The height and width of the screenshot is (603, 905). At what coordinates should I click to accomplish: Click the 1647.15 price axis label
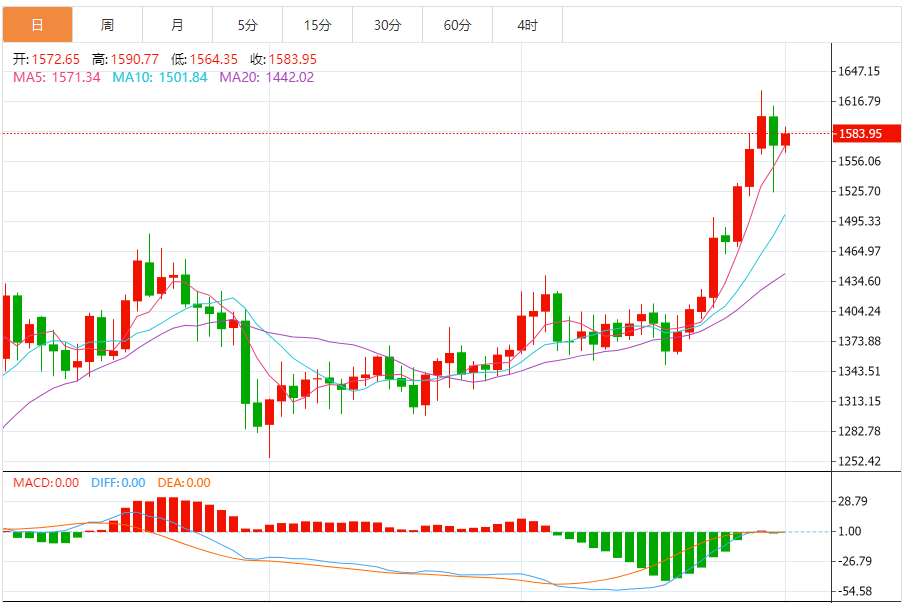(x=859, y=72)
